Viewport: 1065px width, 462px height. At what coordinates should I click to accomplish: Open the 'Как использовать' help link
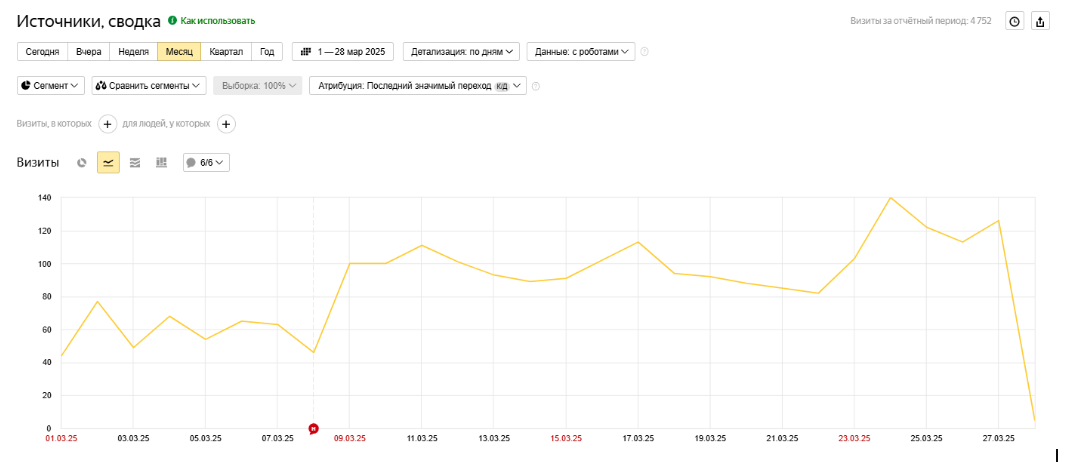click(x=212, y=21)
